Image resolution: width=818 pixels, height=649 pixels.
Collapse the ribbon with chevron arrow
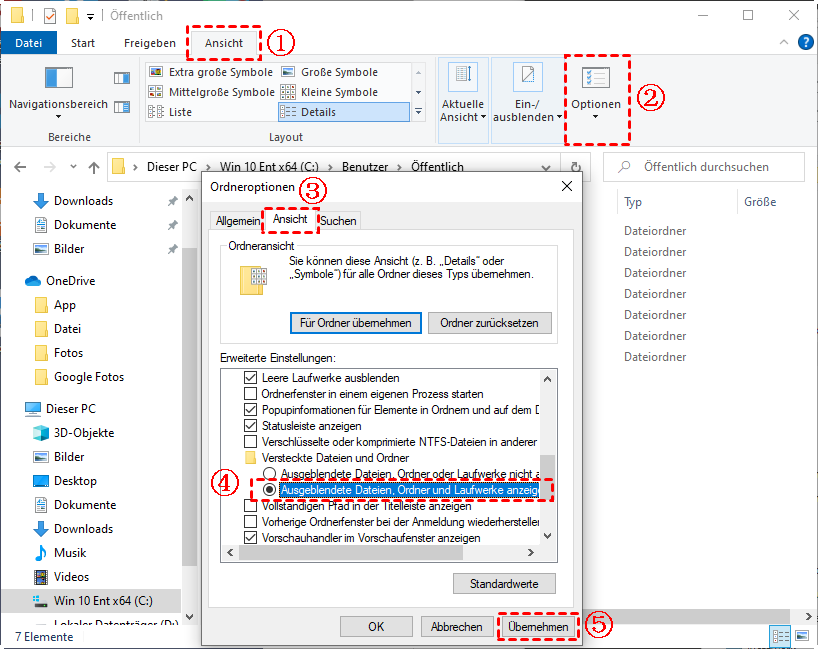point(784,43)
